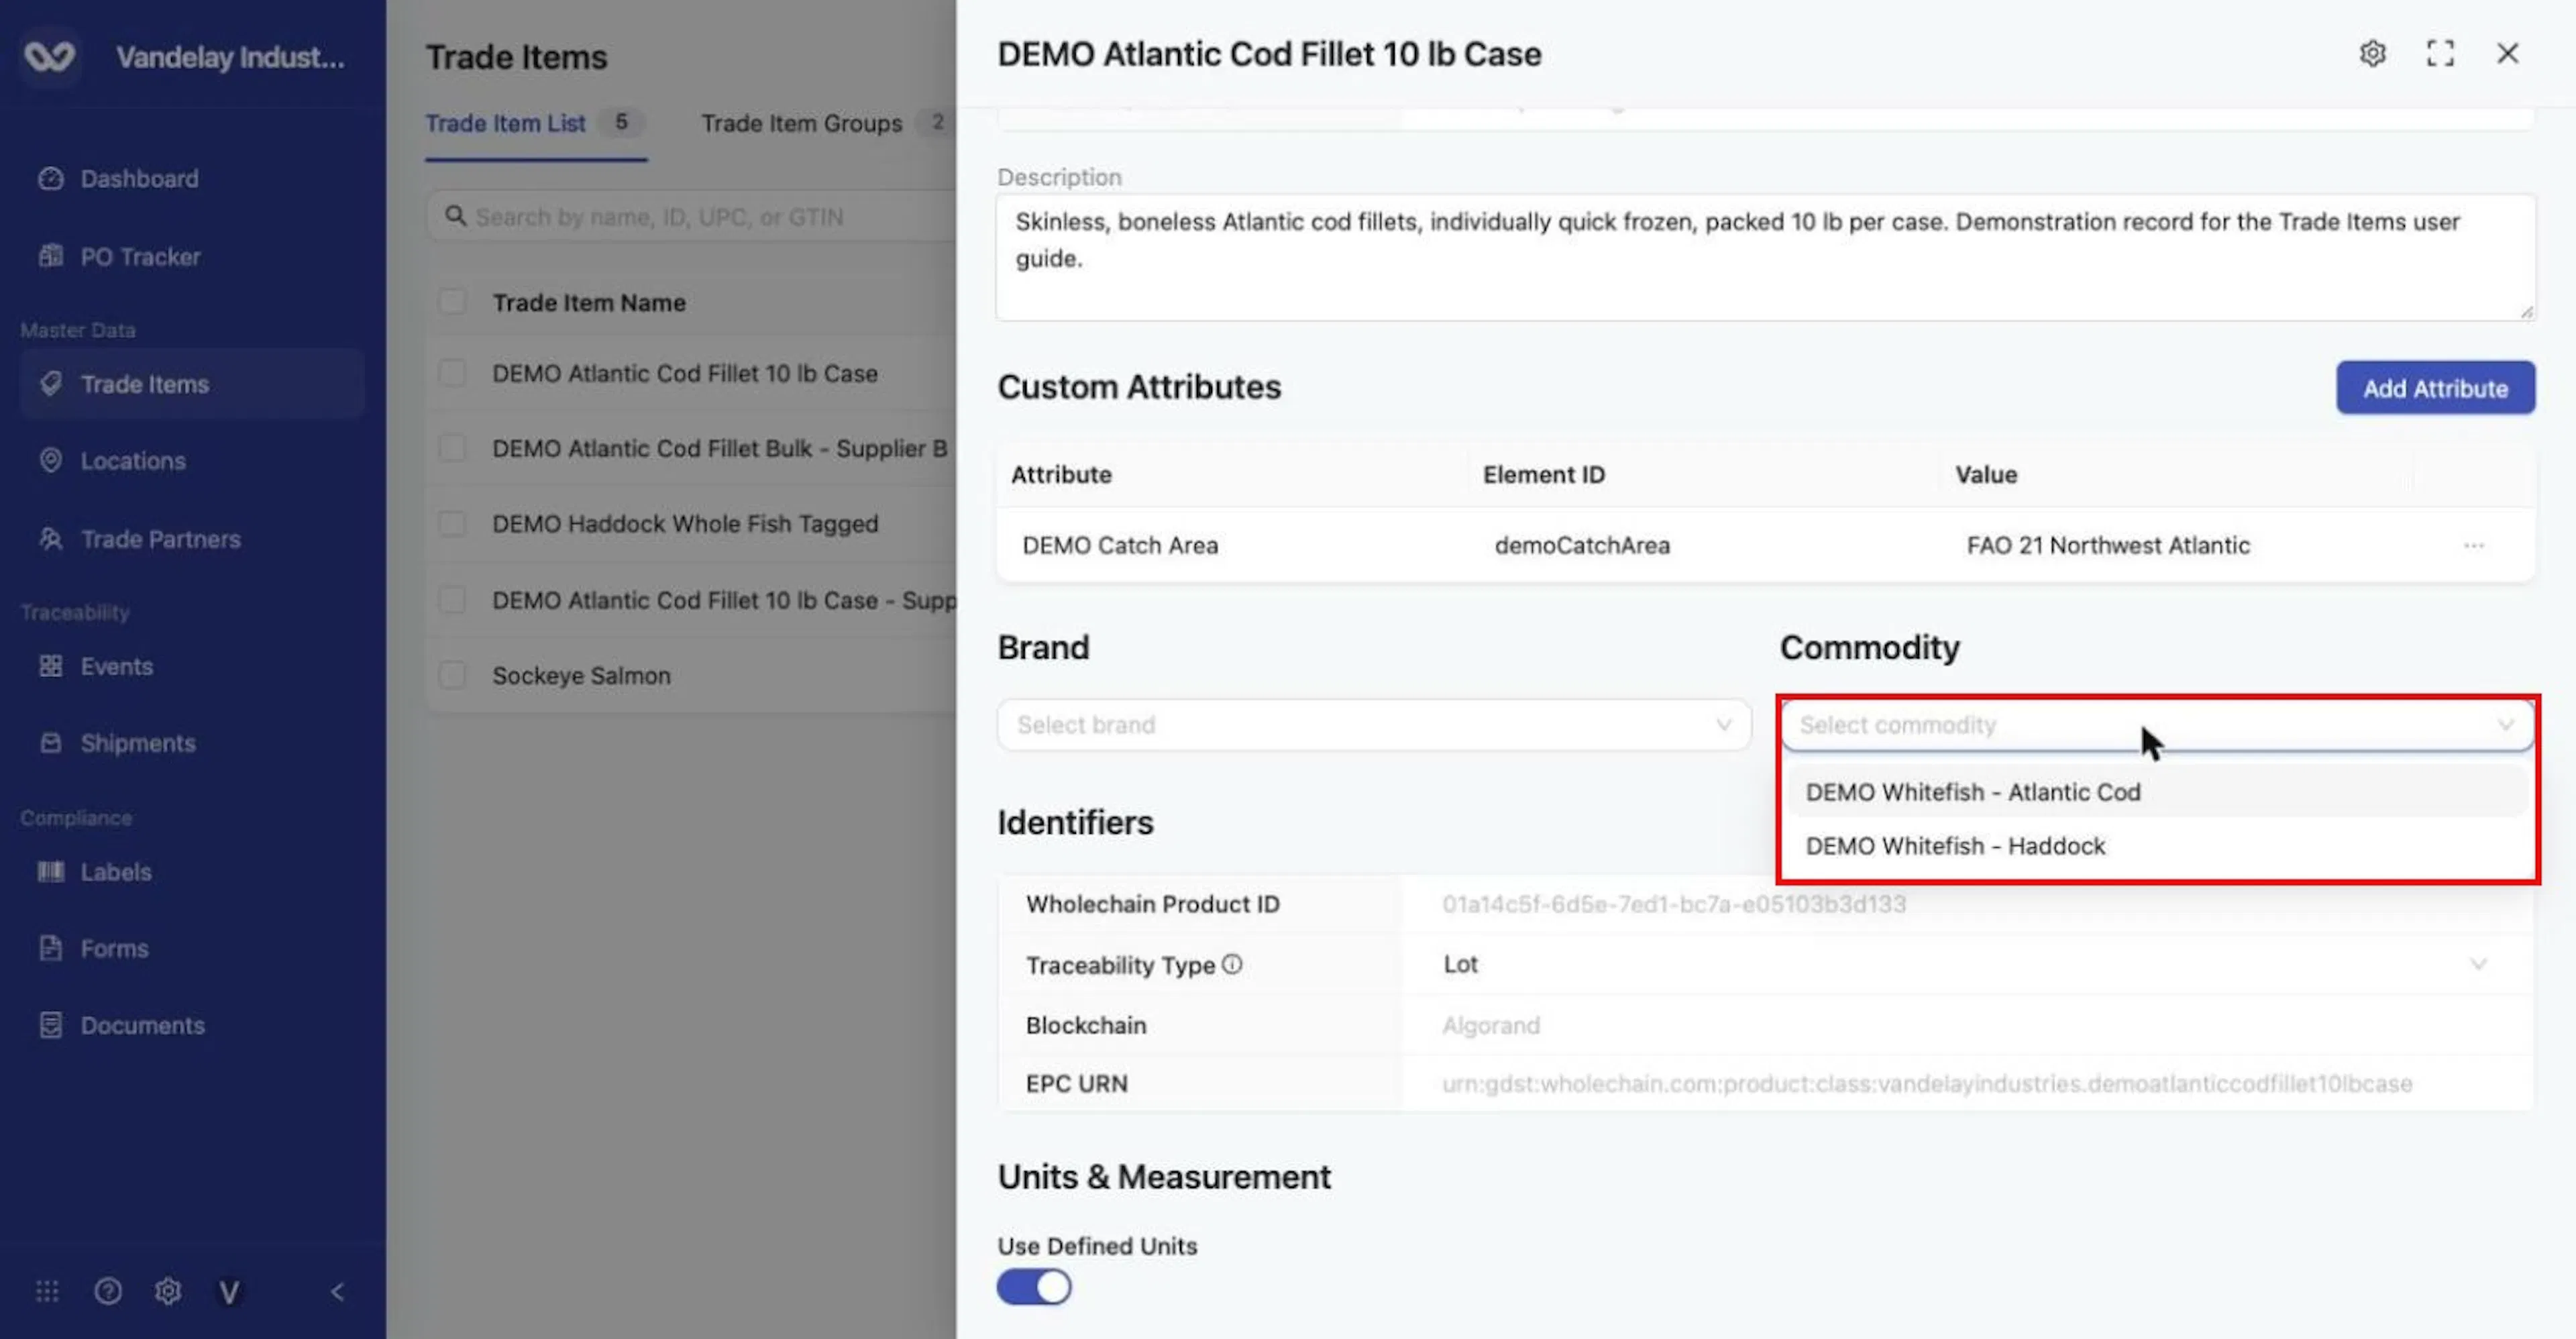Screen dimensions: 2576x1339
Task: Click Traceability Type info icon
Action: (1232, 964)
